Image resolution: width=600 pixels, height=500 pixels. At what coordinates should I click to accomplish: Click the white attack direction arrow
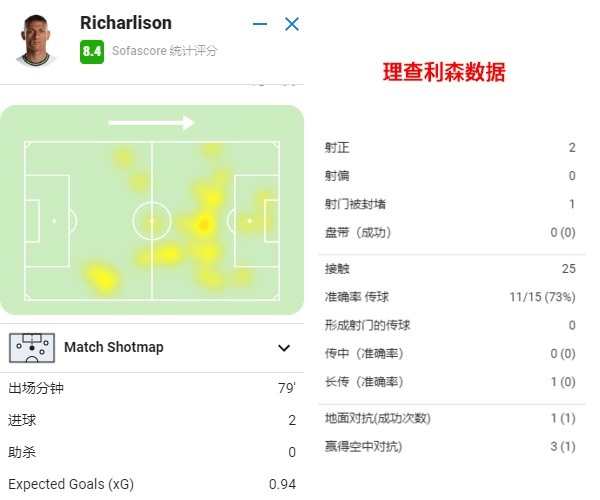point(152,123)
